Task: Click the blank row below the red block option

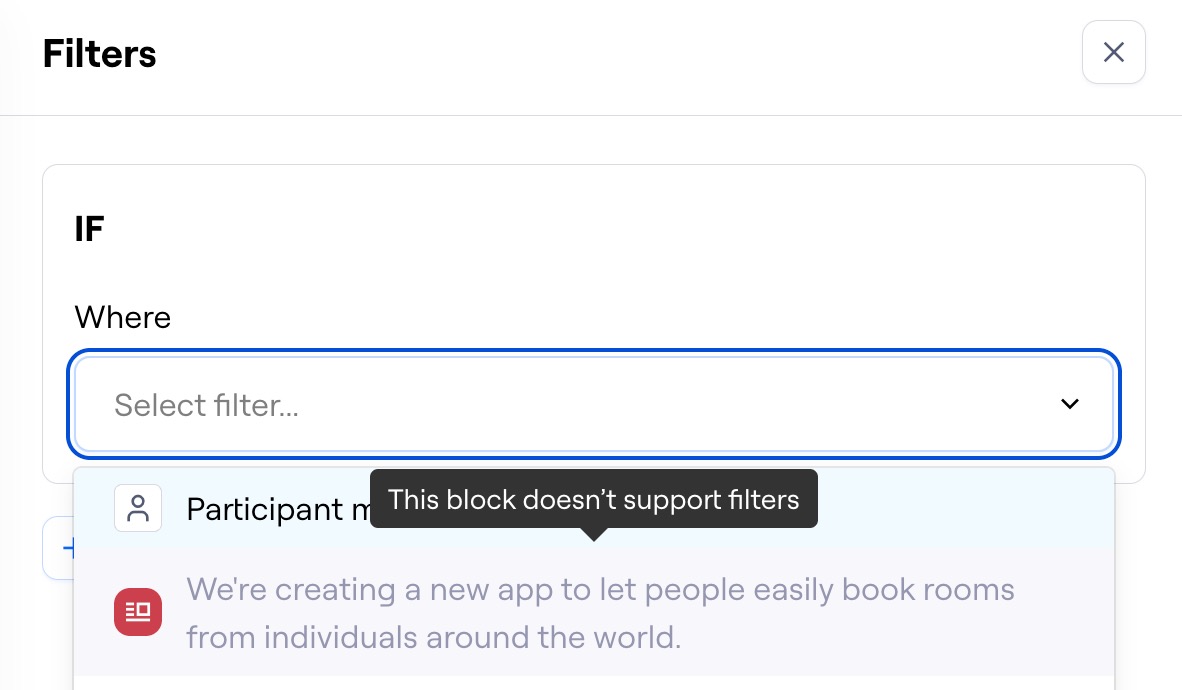Action: 594,683
